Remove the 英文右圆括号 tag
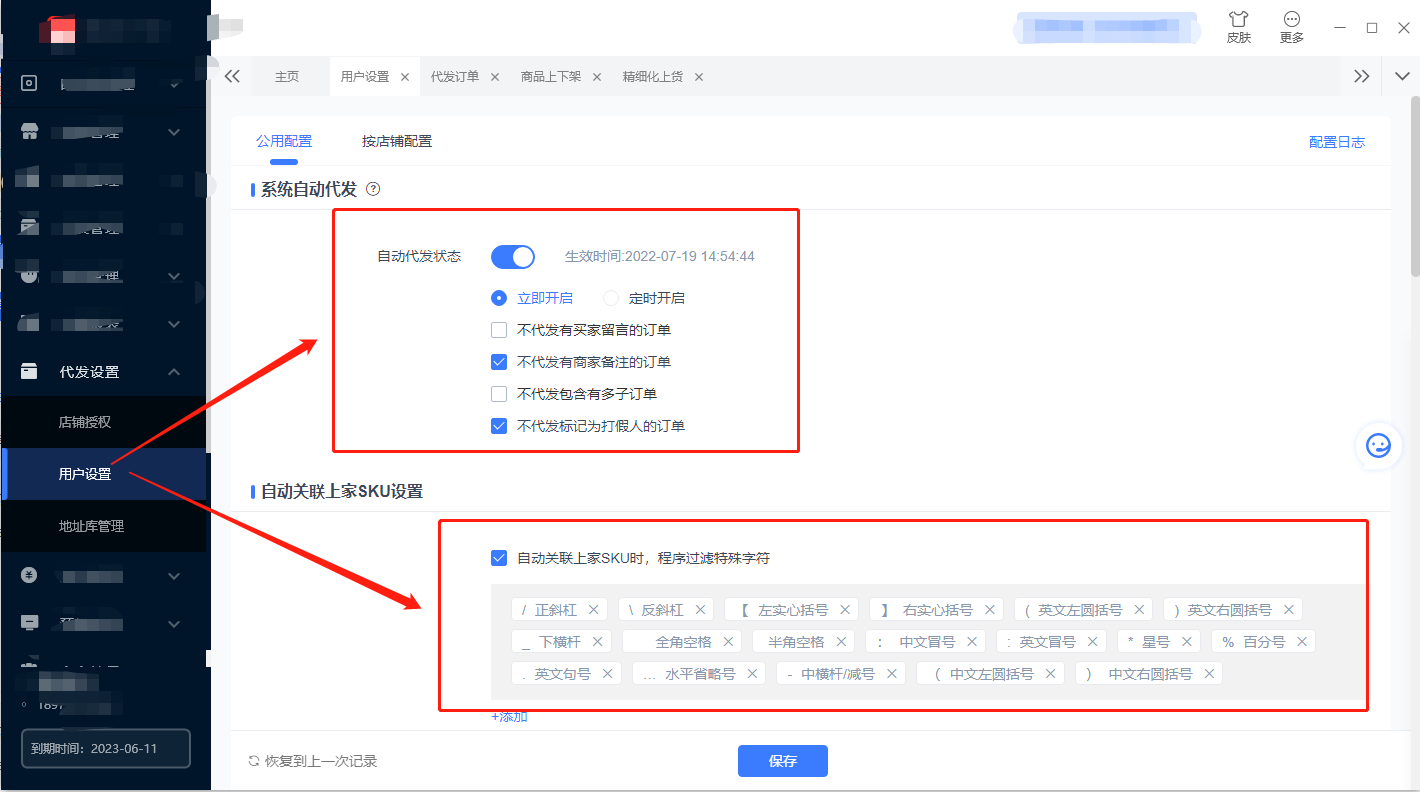The height and width of the screenshot is (792, 1420). coord(1288,610)
